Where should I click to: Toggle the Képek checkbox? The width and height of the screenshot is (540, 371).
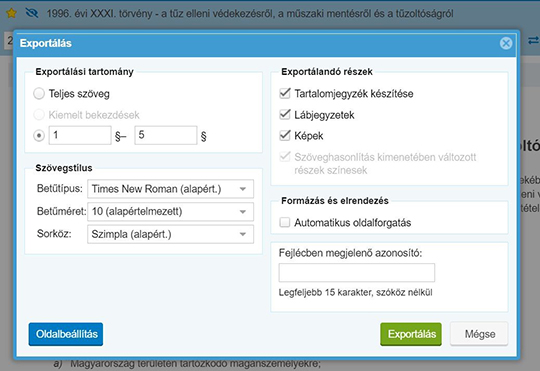pos(285,135)
